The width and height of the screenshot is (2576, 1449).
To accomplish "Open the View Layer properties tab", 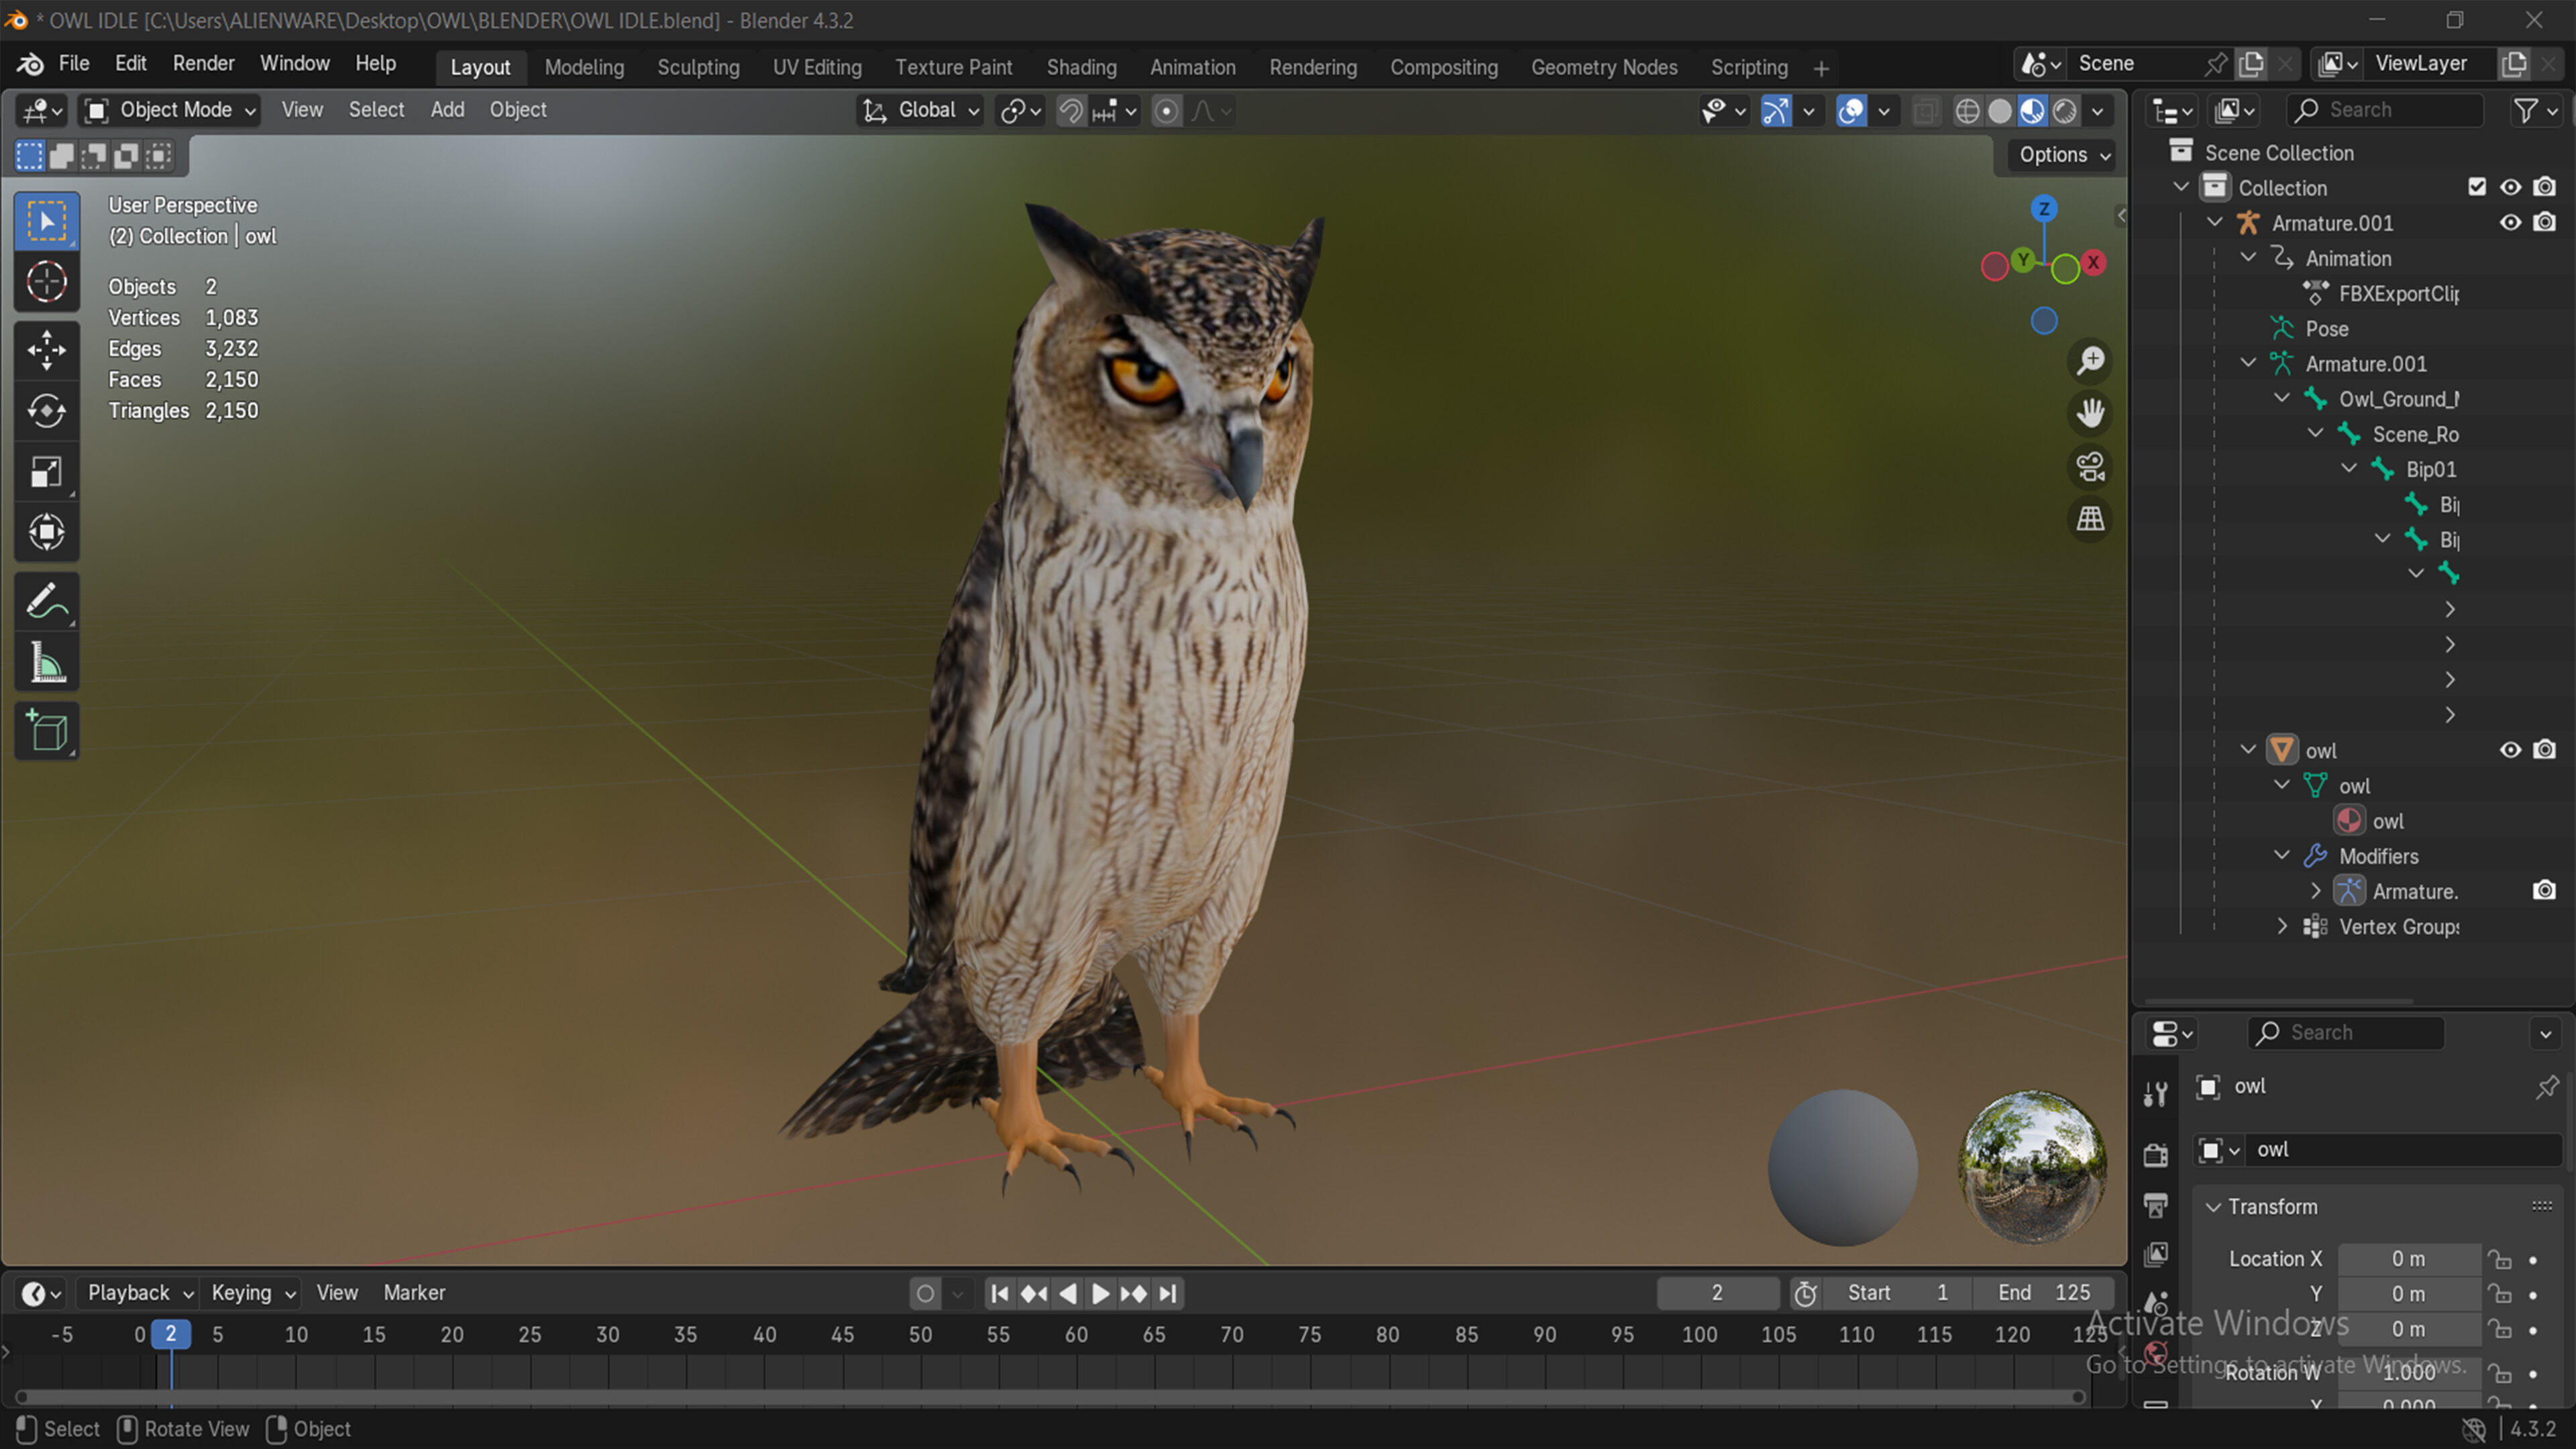I will pos(2156,1254).
